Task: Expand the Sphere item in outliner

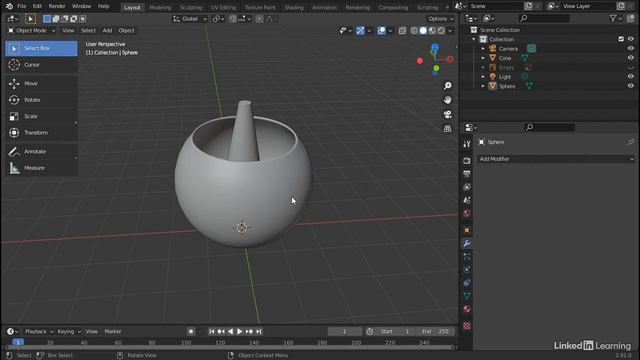Action: pyautogui.click(x=483, y=87)
